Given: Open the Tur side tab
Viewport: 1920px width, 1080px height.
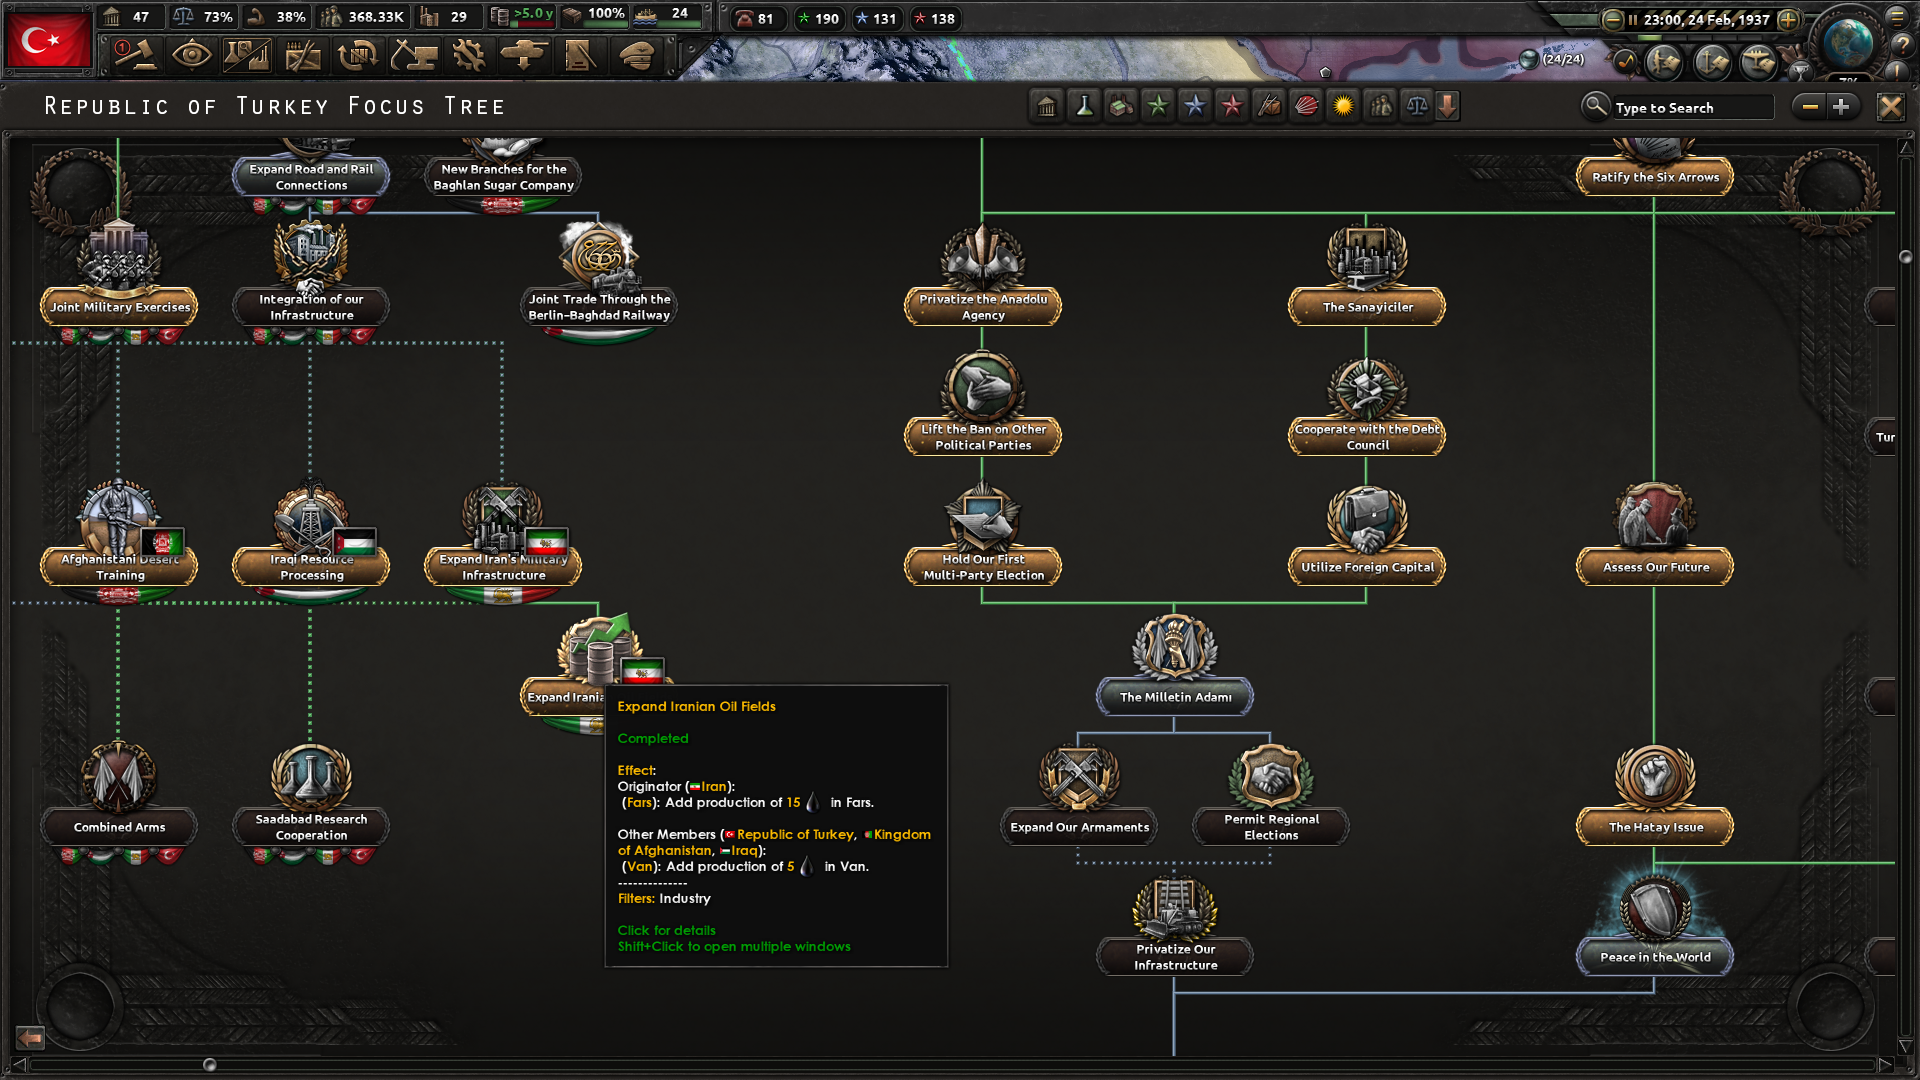Looking at the screenshot, I should 1883,437.
